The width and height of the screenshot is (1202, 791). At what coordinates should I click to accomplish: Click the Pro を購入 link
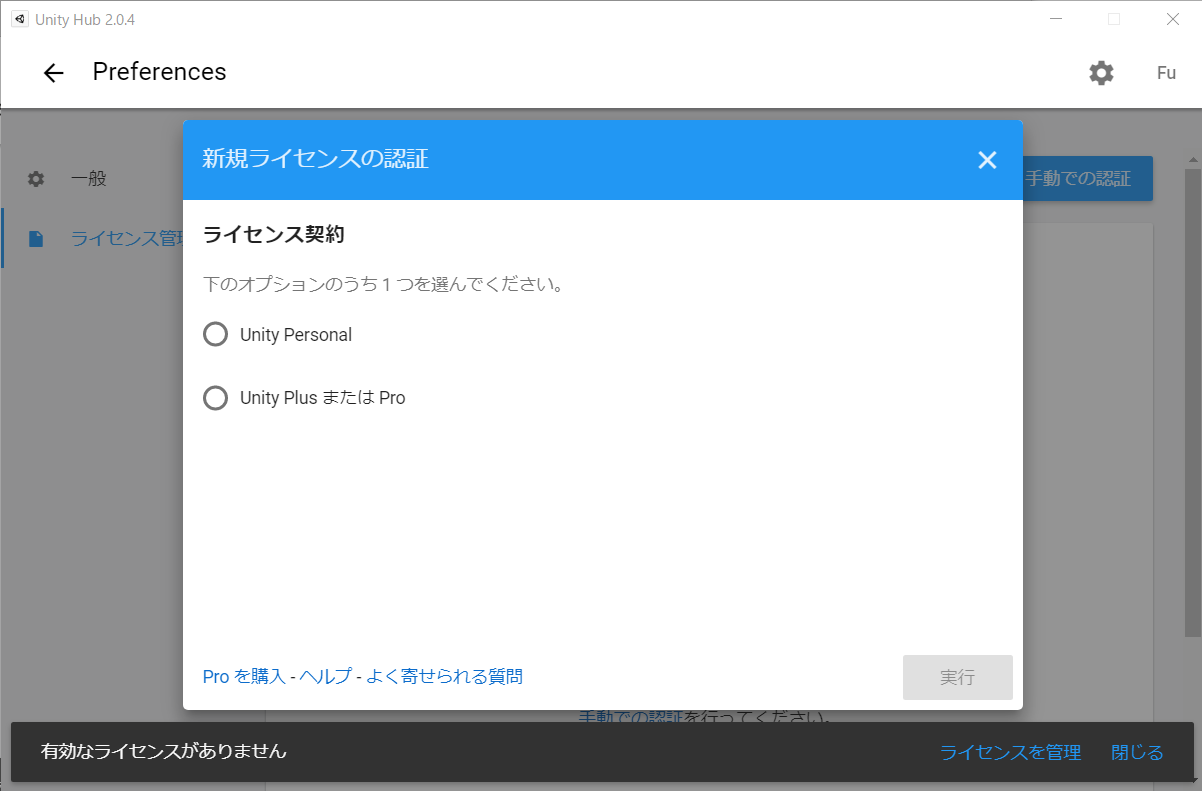coord(244,677)
